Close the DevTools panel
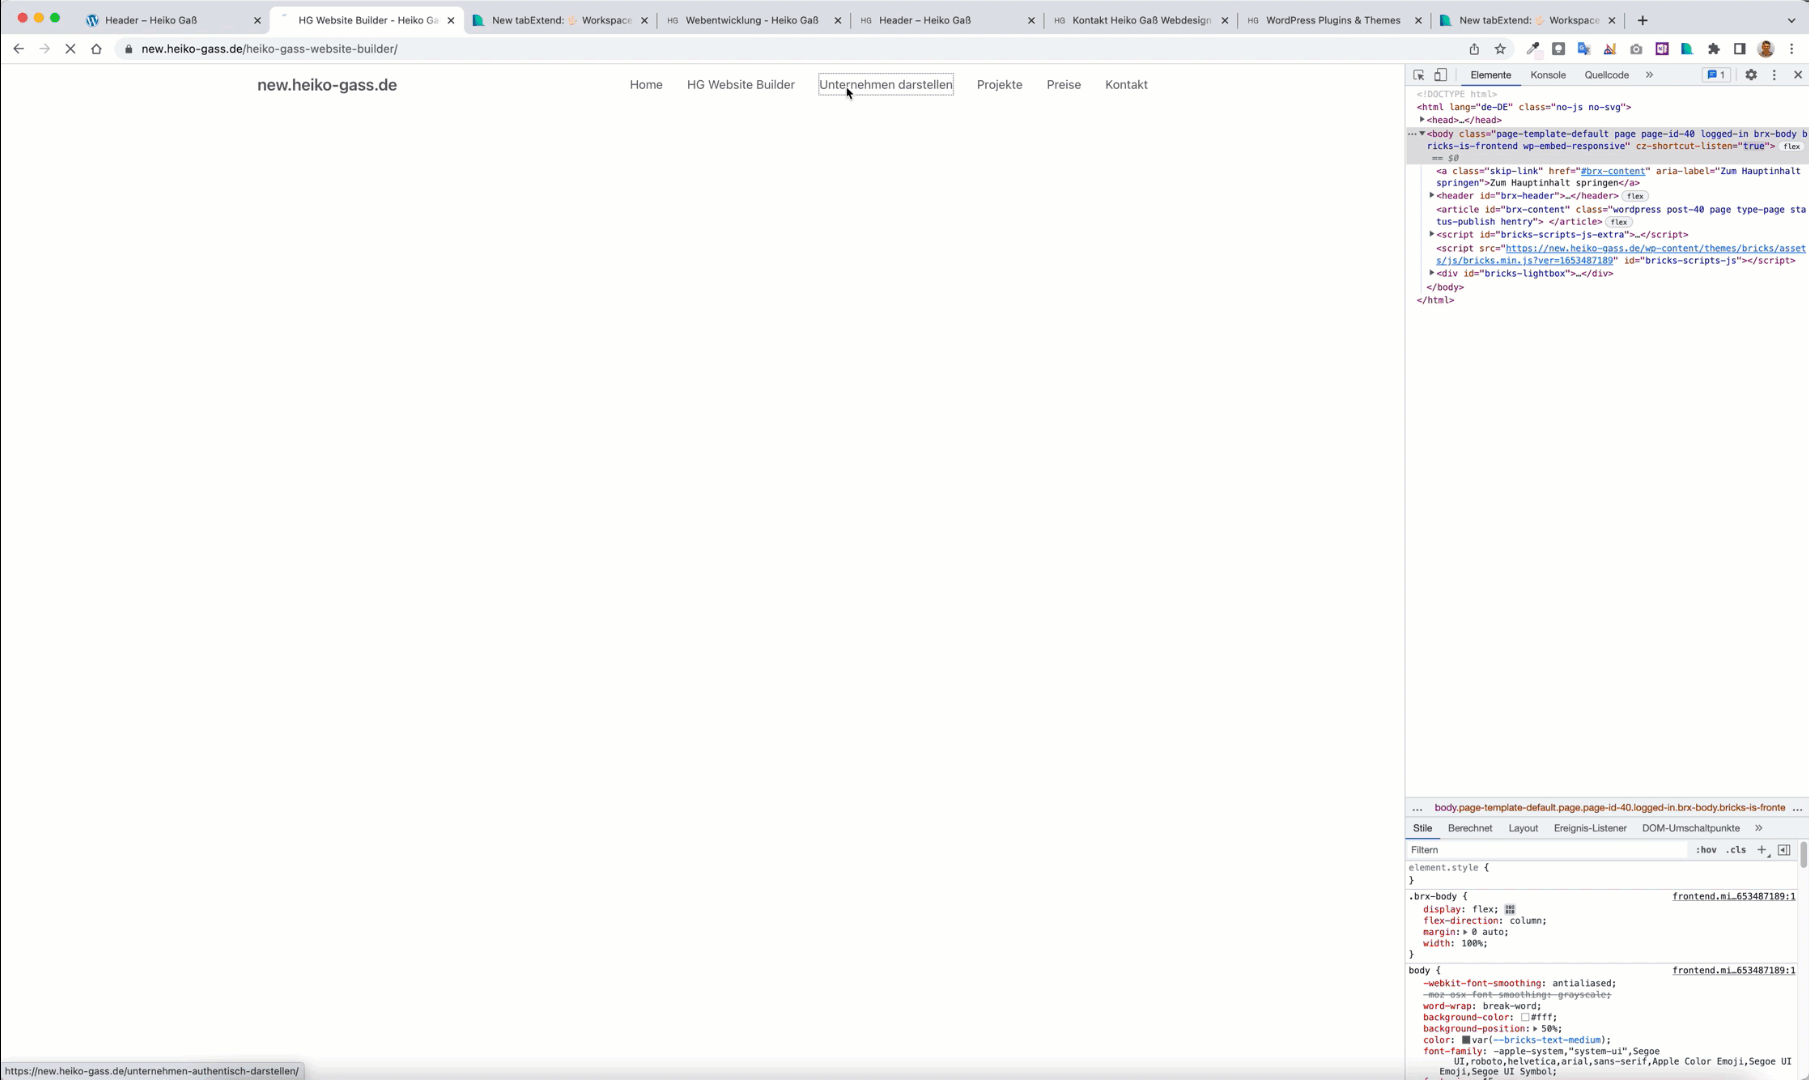Image resolution: width=1809 pixels, height=1080 pixels. (x=1798, y=75)
